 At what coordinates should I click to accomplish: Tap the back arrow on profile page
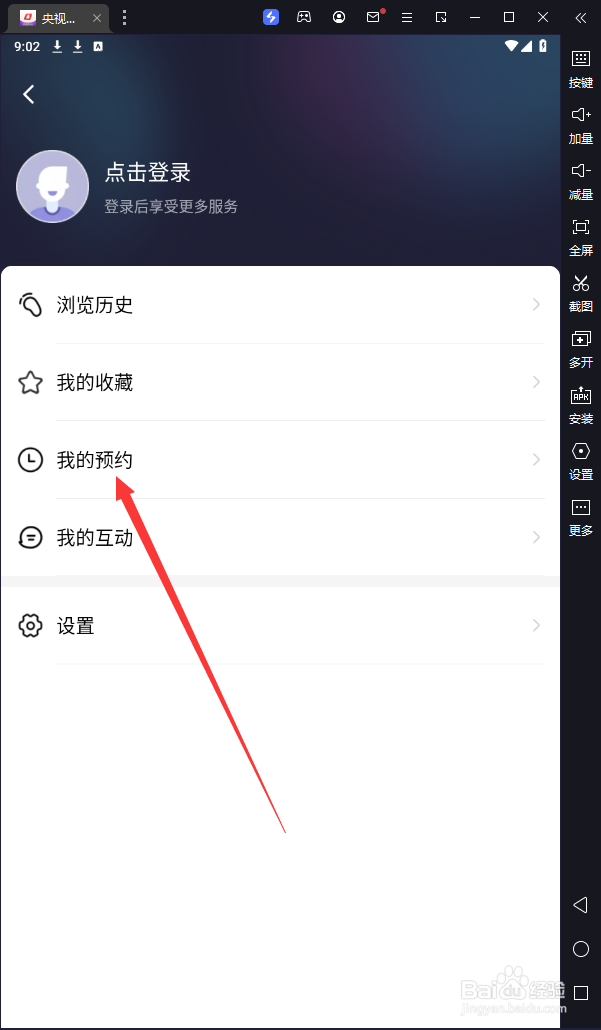[x=28, y=94]
